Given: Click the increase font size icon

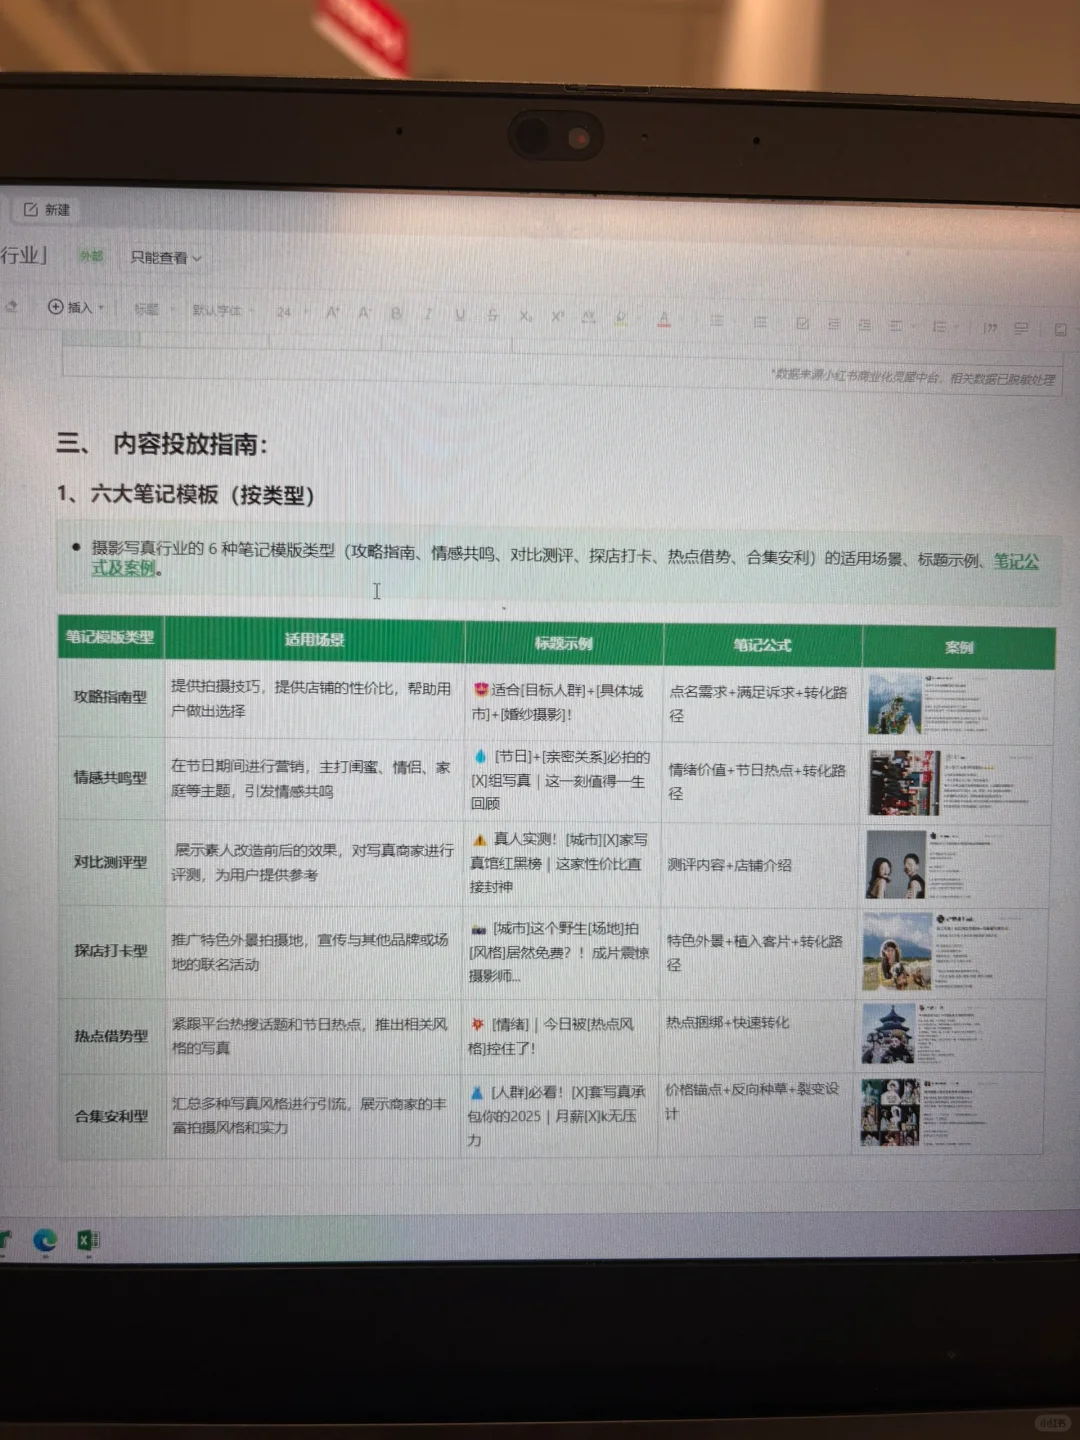Looking at the screenshot, I should click(x=333, y=313).
